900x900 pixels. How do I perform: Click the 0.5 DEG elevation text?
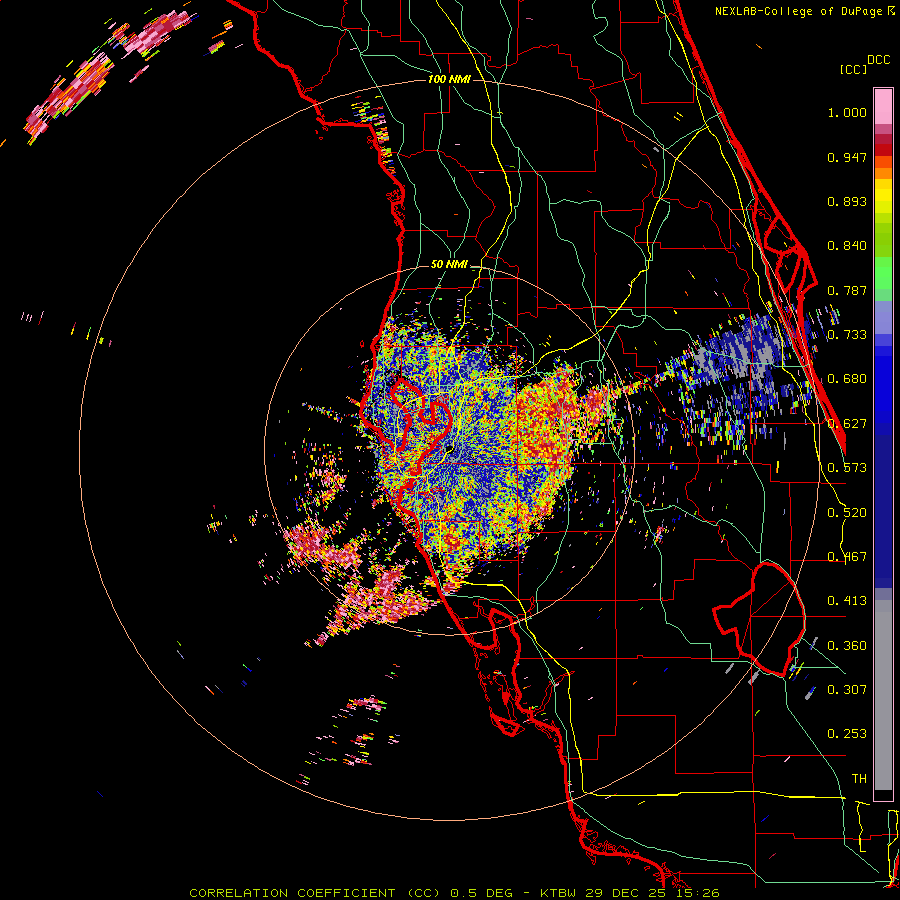tap(482, 893)
